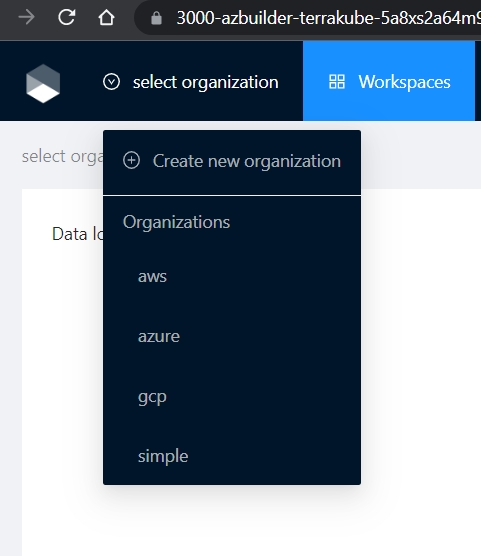Screen dimensions: 481x556
Task: Click the Data loading text
Action: (x=78, y=234)
